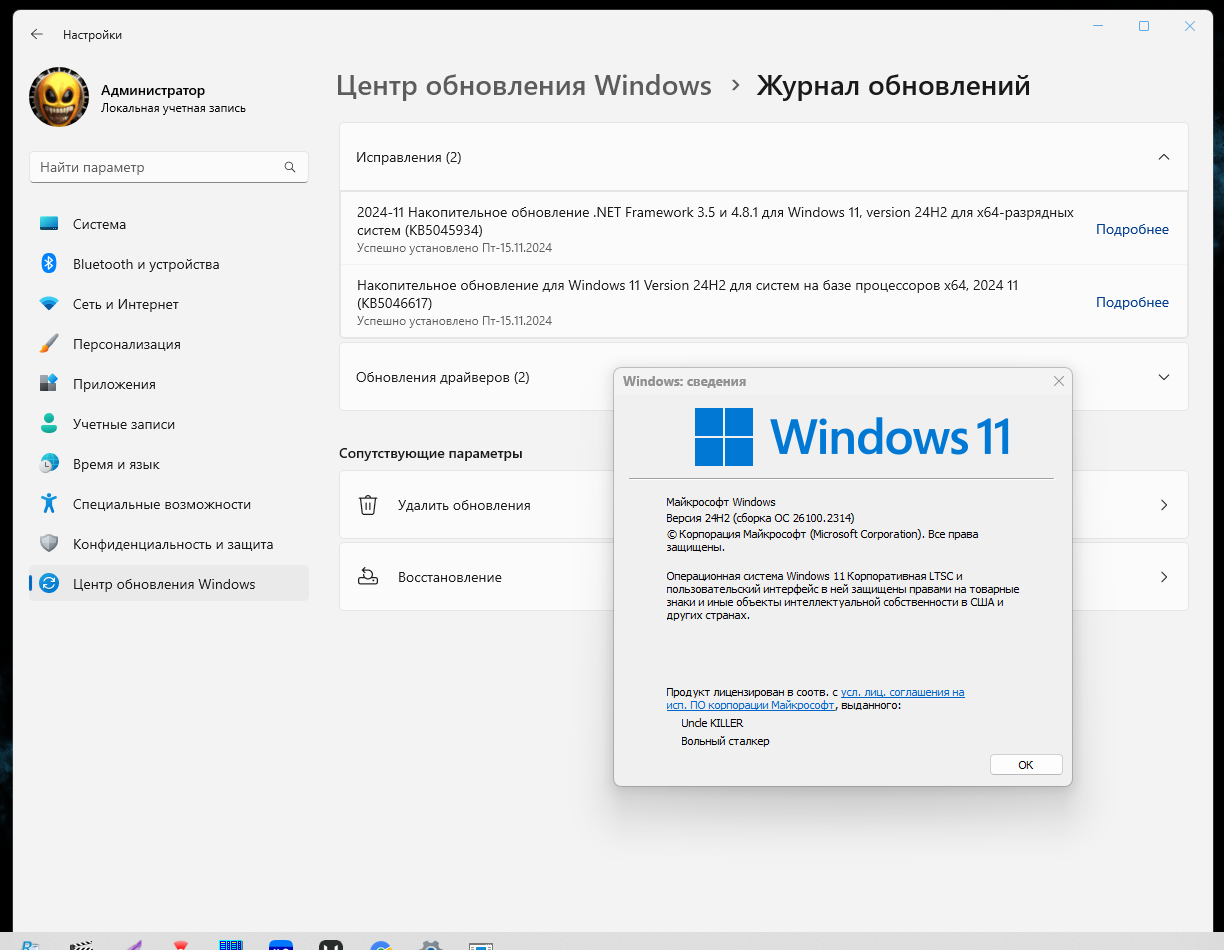Open the Система settings section
Image resolution: width=1224 pixels, height=950 pixels.
(x=169, y=224)
